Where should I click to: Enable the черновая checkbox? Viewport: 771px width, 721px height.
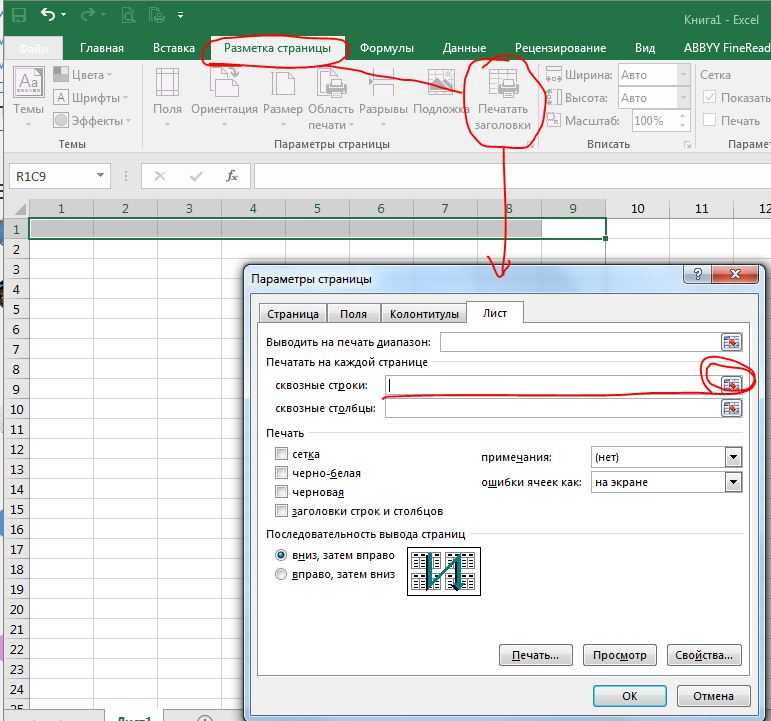pyautogui.click(x=281, y=491)
